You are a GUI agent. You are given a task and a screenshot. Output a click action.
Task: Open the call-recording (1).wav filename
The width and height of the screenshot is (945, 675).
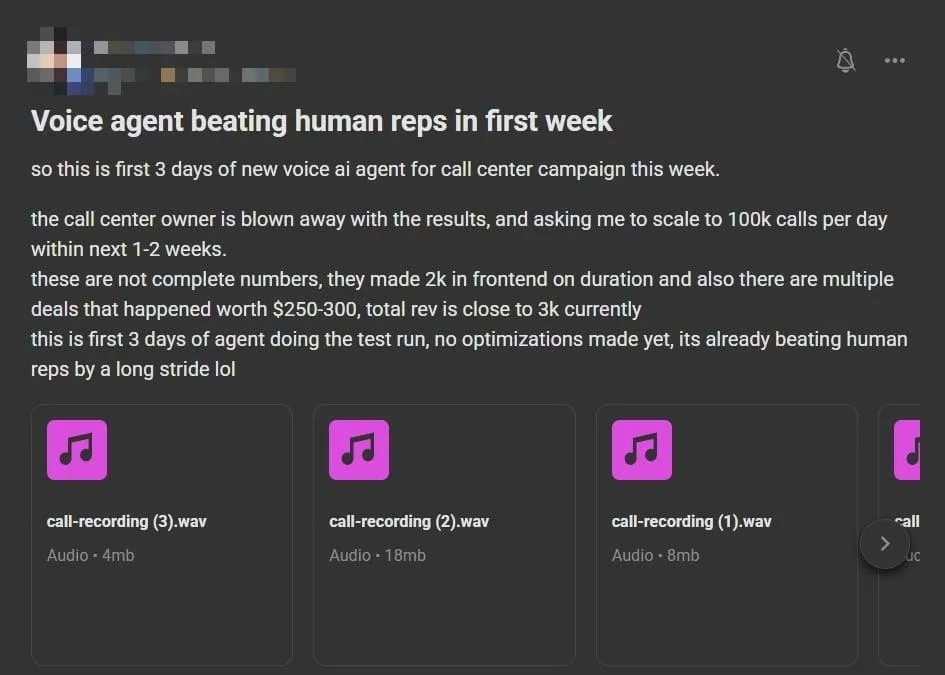[691, 521]
